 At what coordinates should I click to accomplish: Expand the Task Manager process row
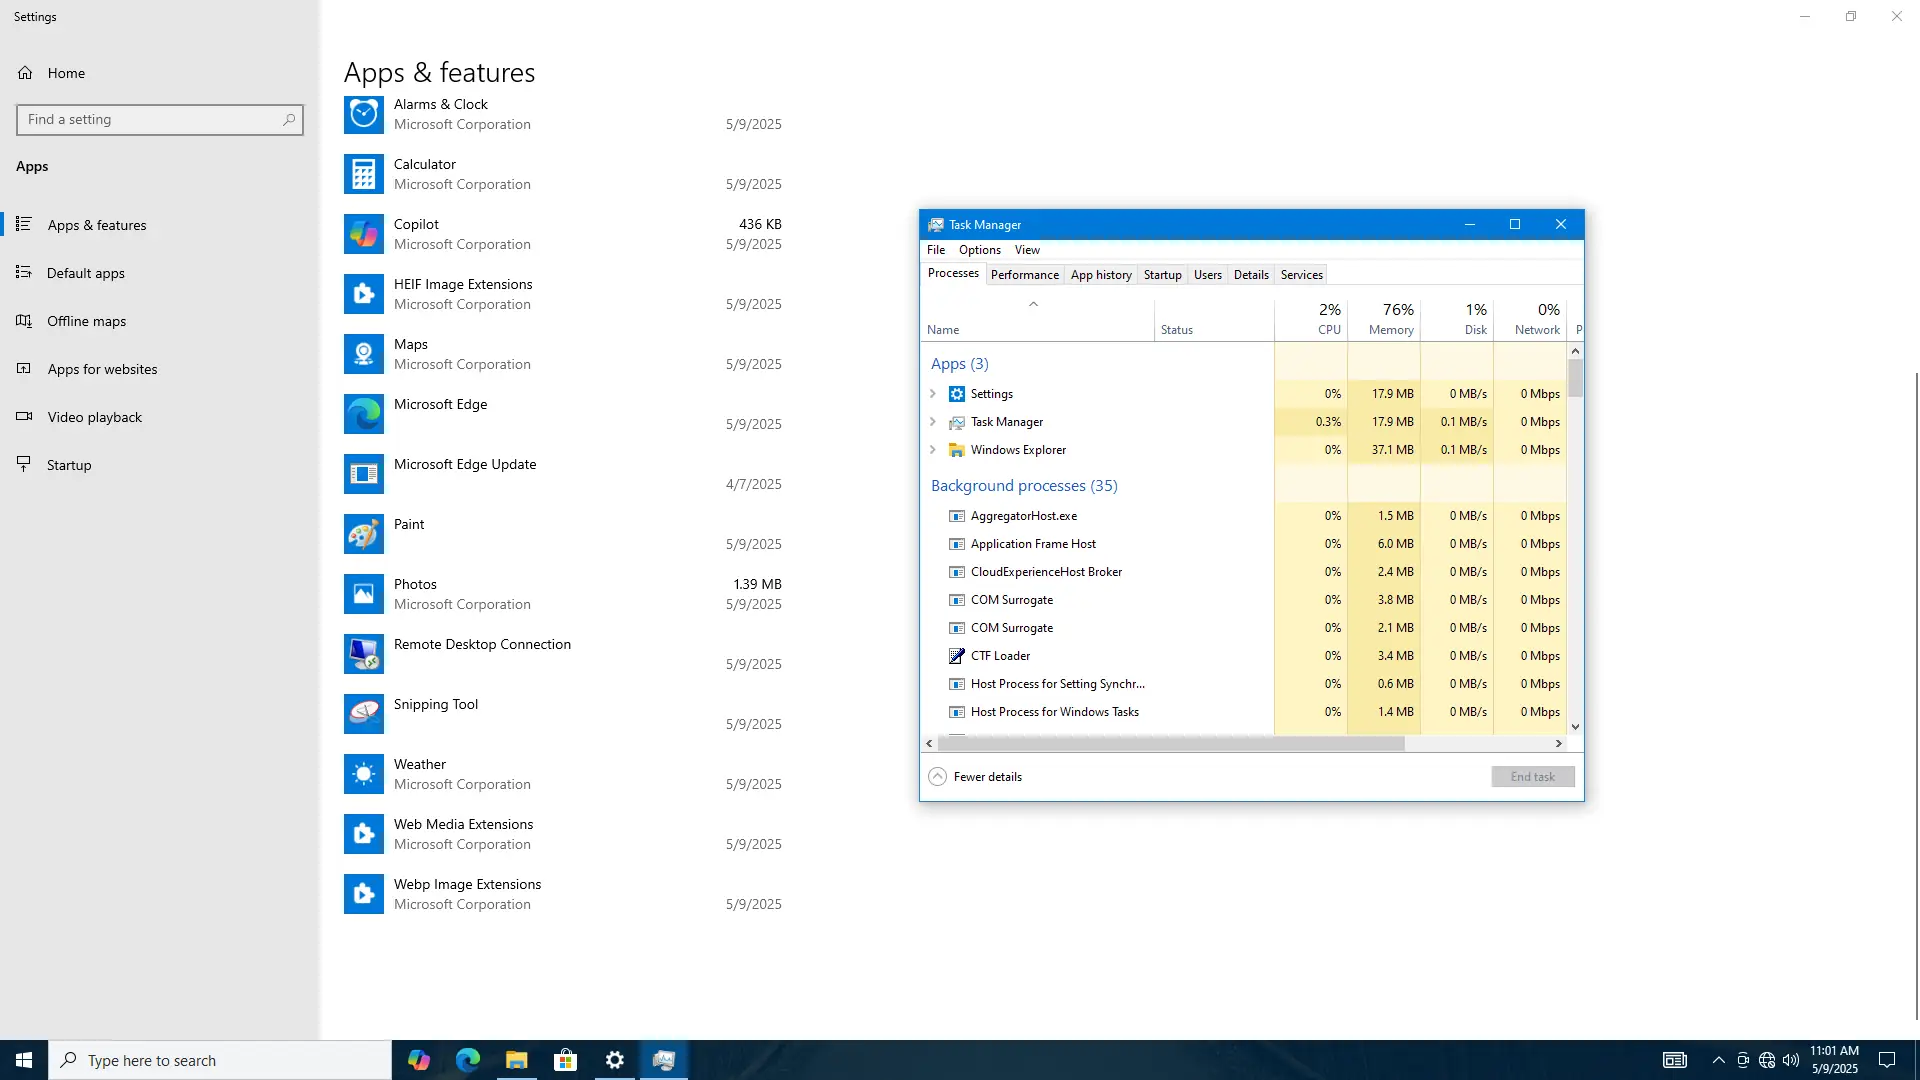point(933,422)
